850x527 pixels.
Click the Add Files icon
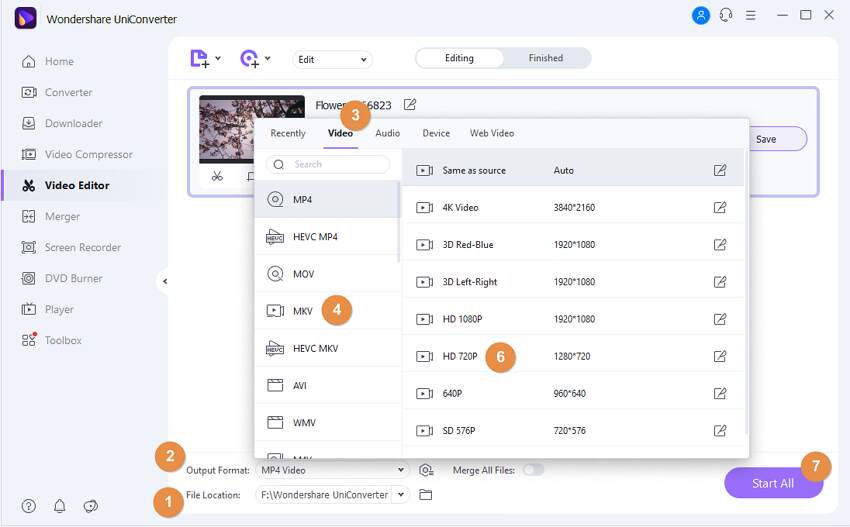(x=199, y=59)
